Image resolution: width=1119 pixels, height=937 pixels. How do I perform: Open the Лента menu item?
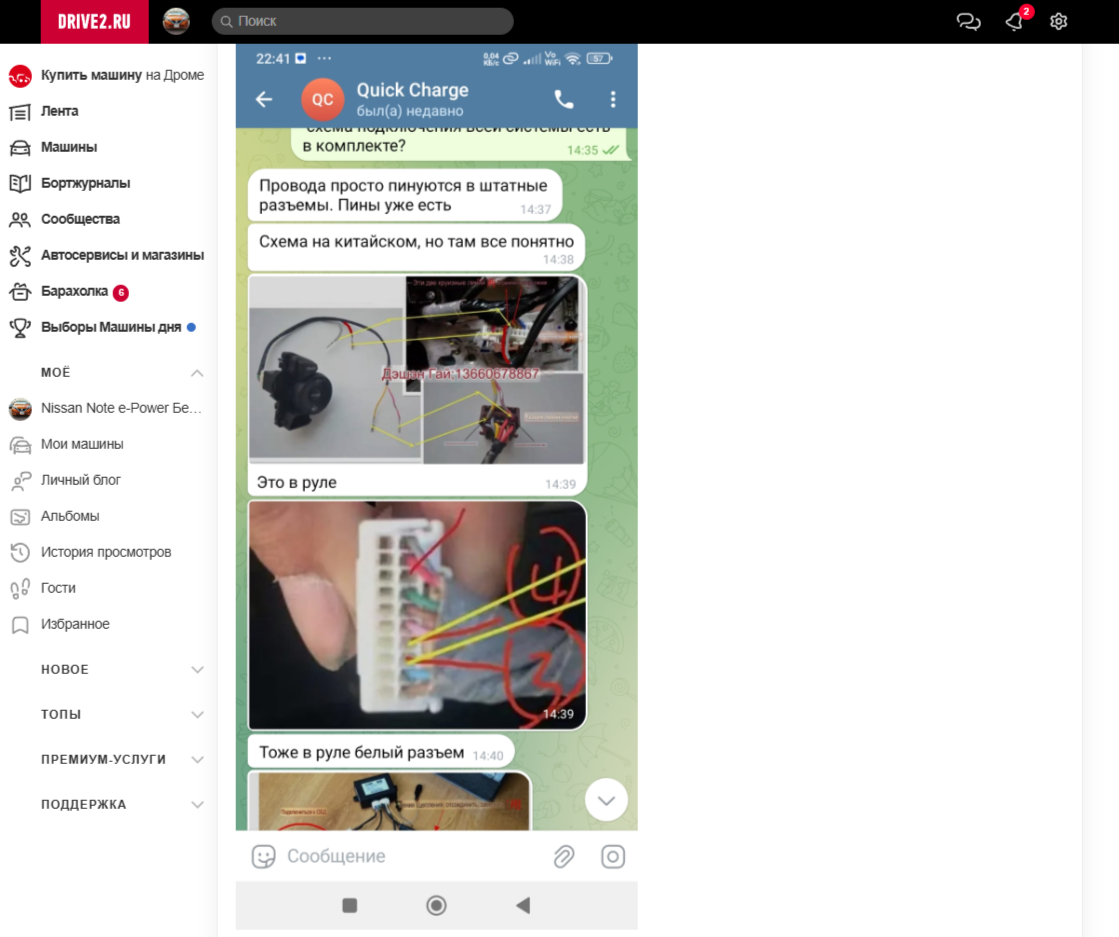pyautogui.click(x=59, y=111)
